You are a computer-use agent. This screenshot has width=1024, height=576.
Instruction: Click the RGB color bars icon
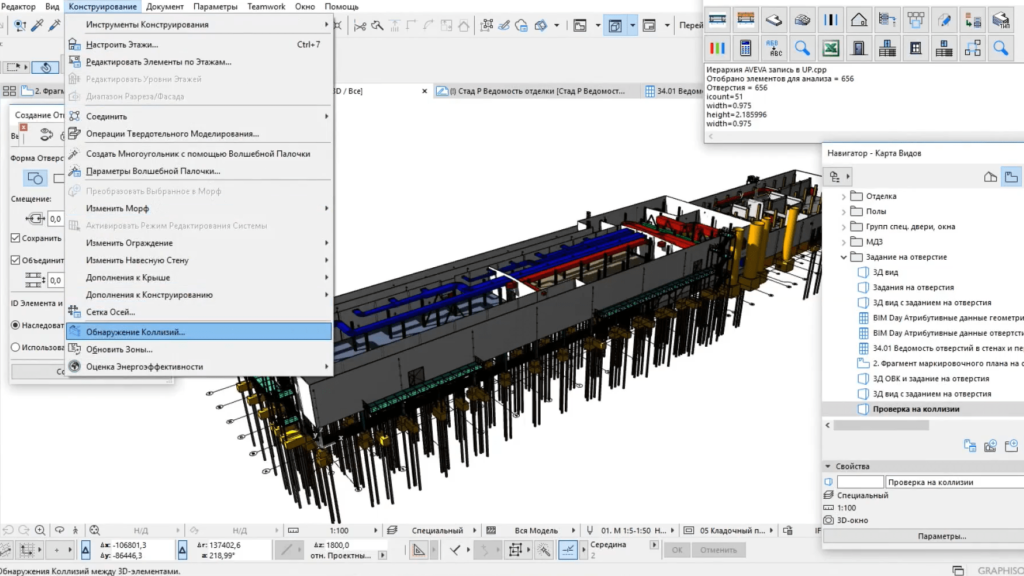(716, 47)
